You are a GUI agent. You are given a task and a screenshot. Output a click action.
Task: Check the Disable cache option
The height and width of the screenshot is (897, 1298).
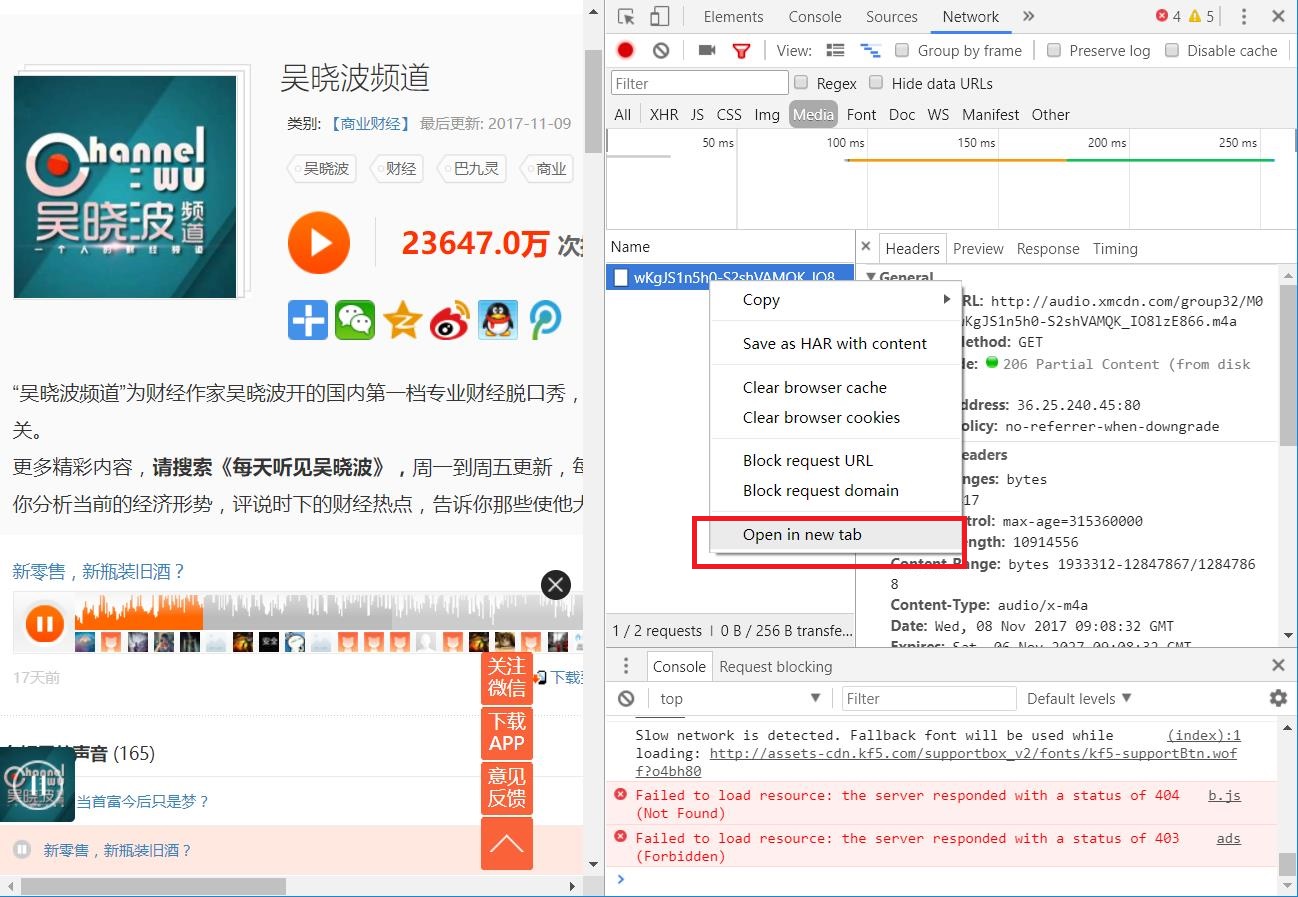pyautogui.click(x=1172, y=50)
